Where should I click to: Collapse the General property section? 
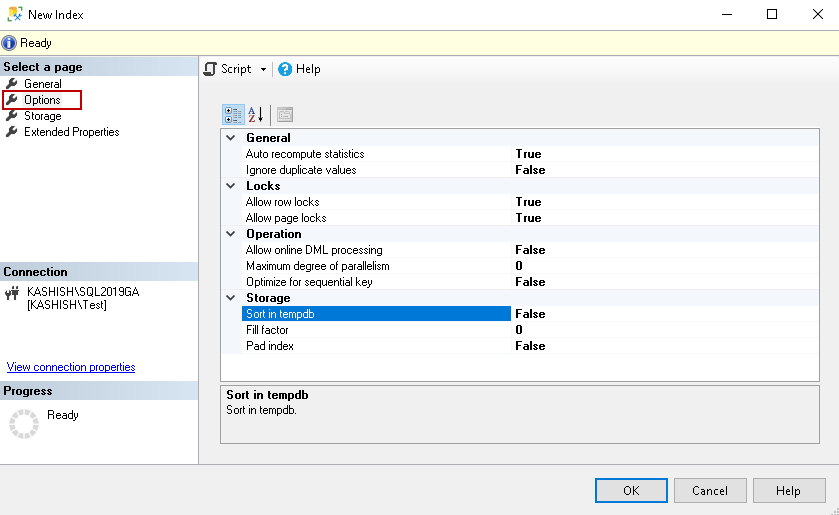tap(231, 138)
